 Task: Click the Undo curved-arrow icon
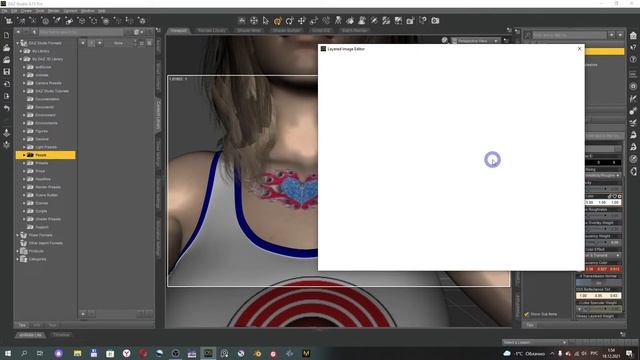tap(7, 108)
